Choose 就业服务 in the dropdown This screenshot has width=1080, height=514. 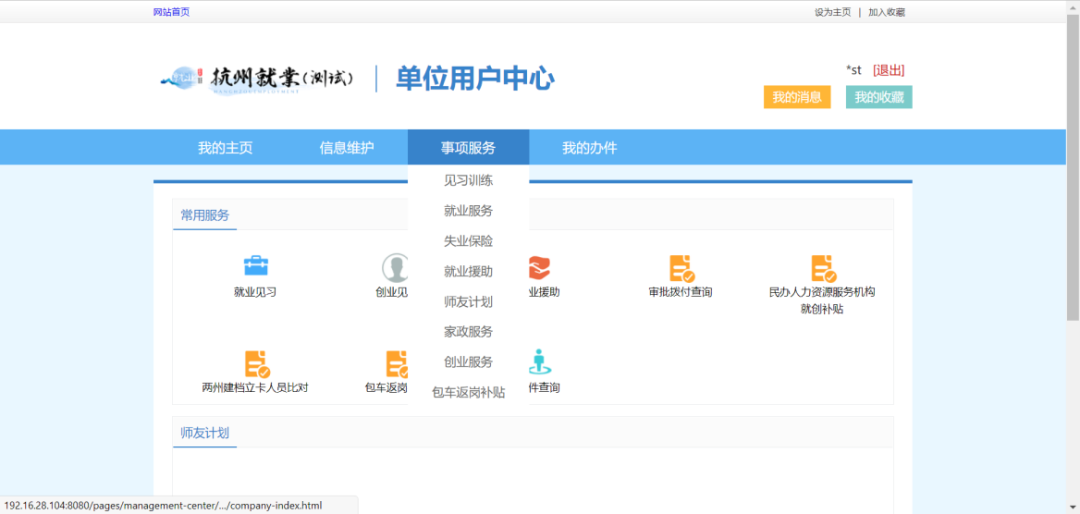click(468, 211)
